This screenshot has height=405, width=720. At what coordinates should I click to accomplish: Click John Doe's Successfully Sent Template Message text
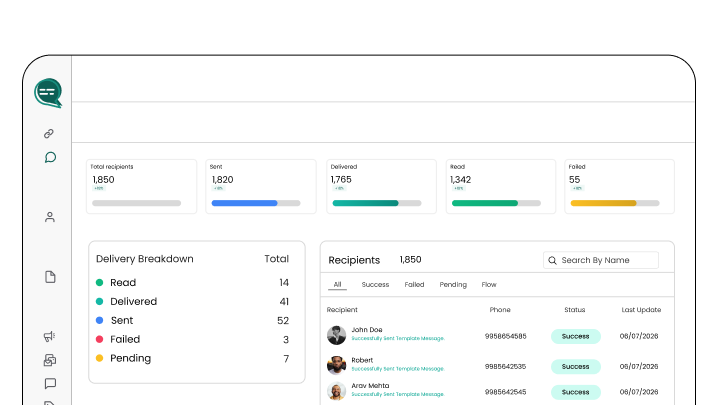coord(398,338)
